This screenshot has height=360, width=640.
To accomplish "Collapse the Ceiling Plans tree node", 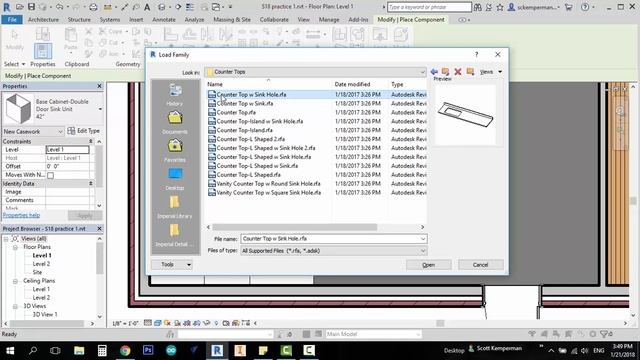I will [15, 281].
